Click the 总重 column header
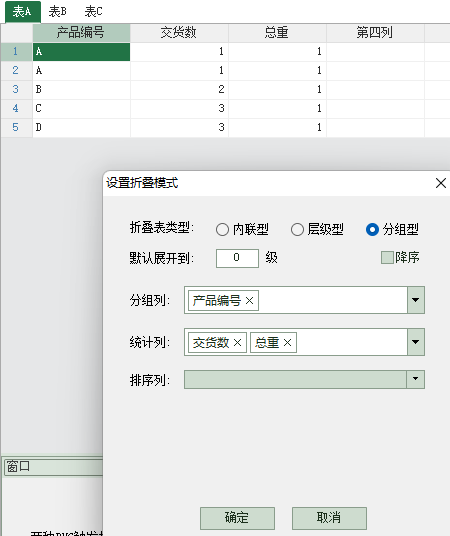 click(277, 33)
